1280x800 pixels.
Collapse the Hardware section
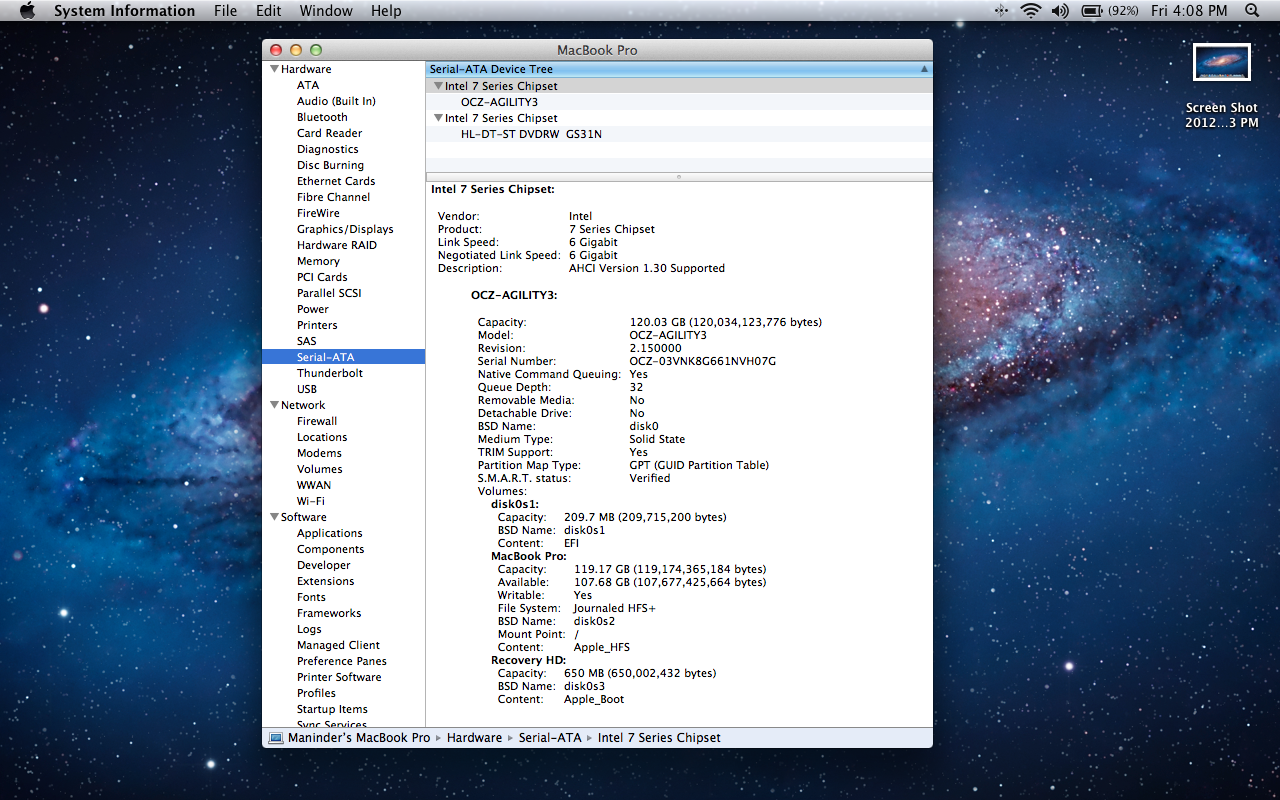point(273,69)
